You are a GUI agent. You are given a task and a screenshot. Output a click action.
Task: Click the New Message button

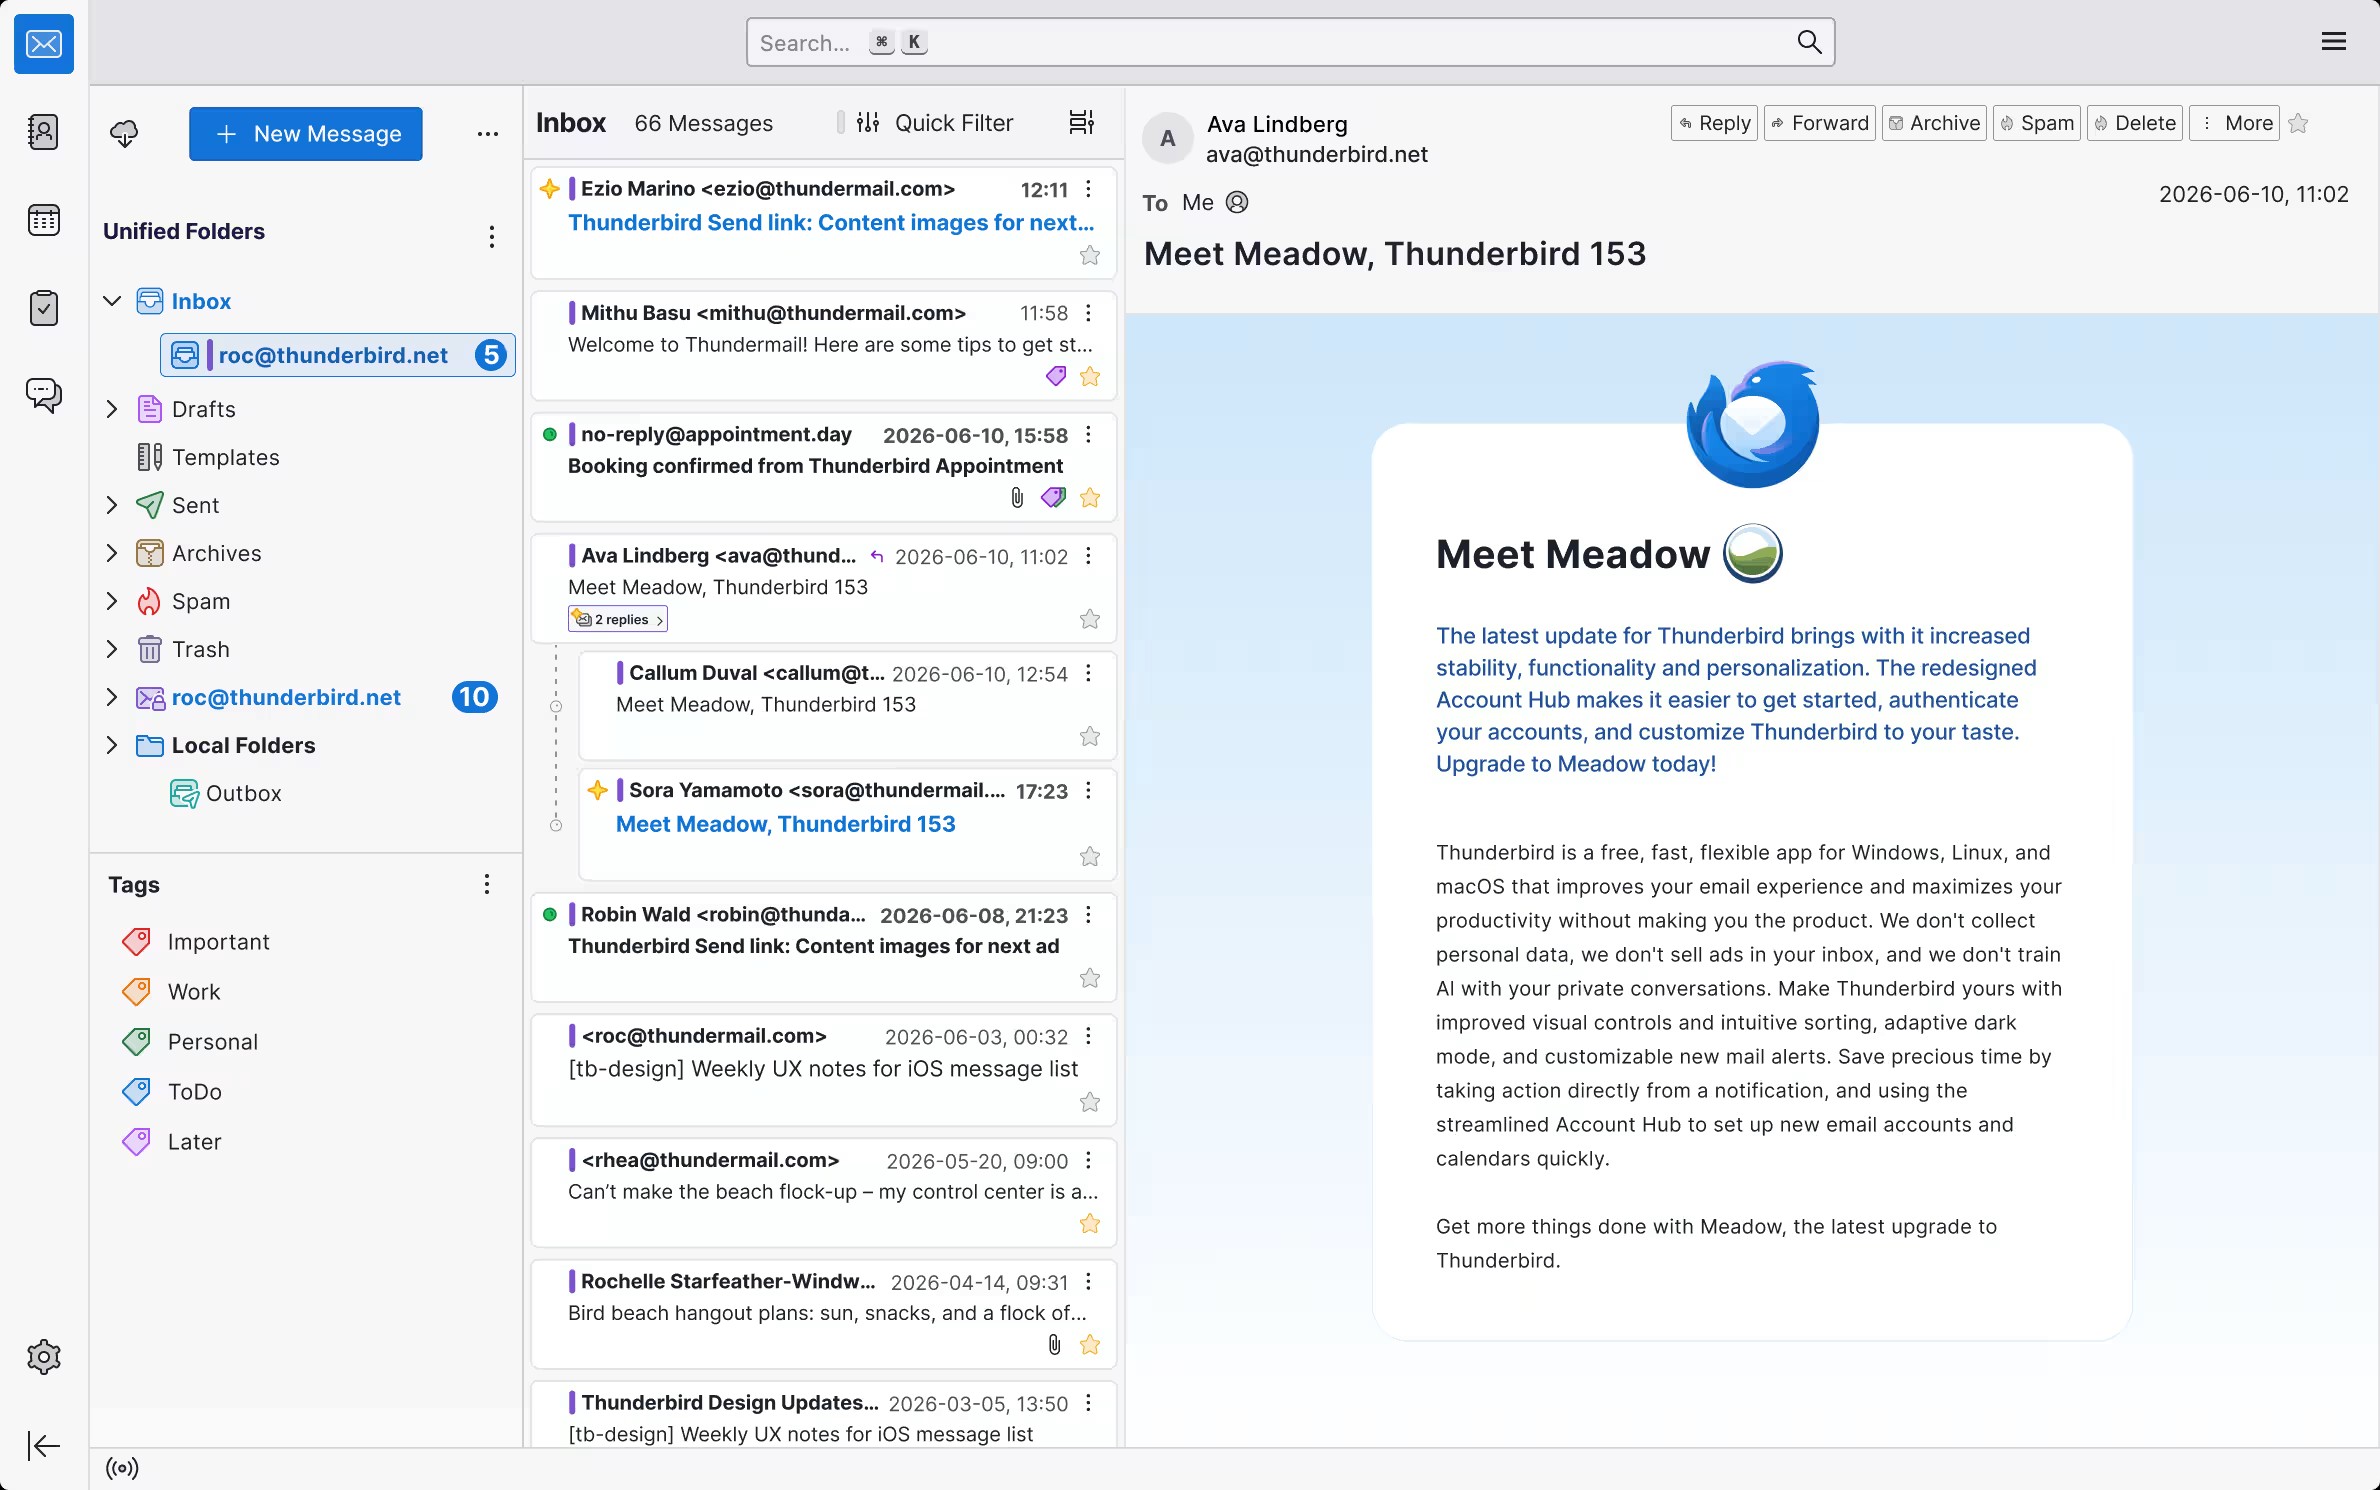(306, 134)
